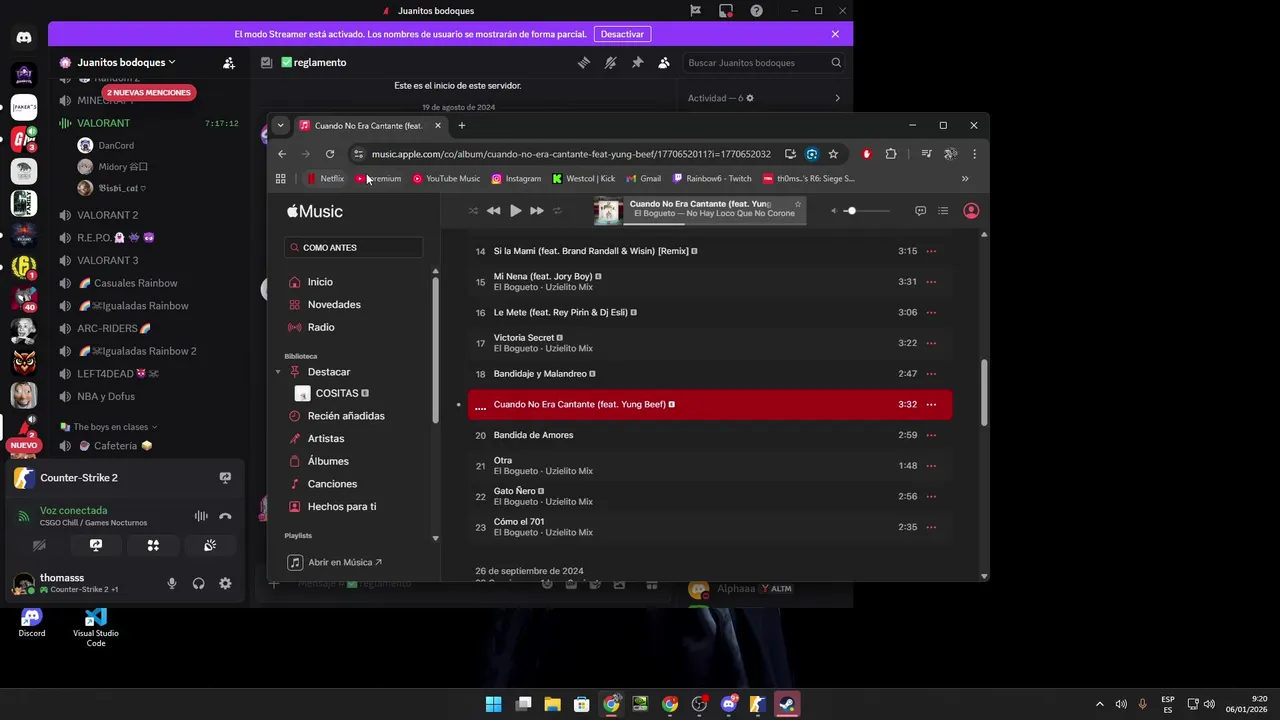
Task: Collapse the Destacar section in library
Action: (x=278, y=372)
